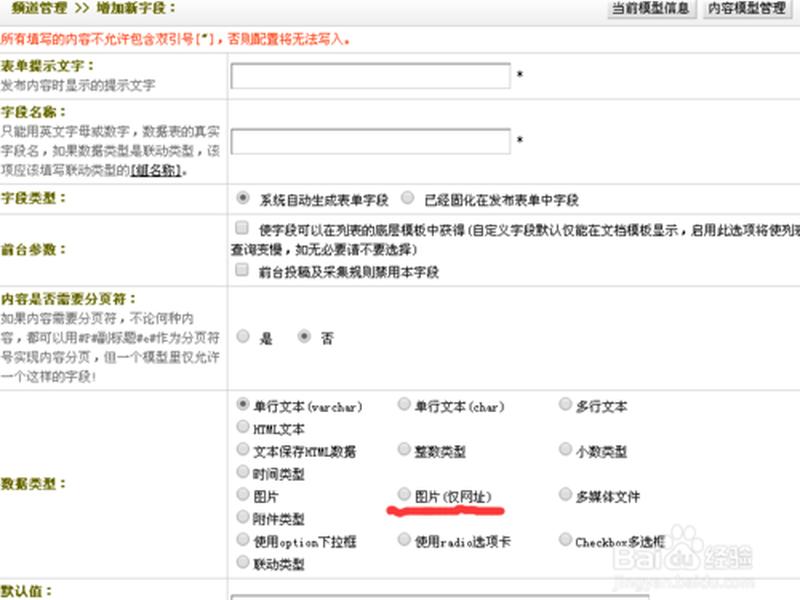This screenshot has height=600, width=800.
Task: Choose 图片(仅网址) data type
Action: coord(404,494)
